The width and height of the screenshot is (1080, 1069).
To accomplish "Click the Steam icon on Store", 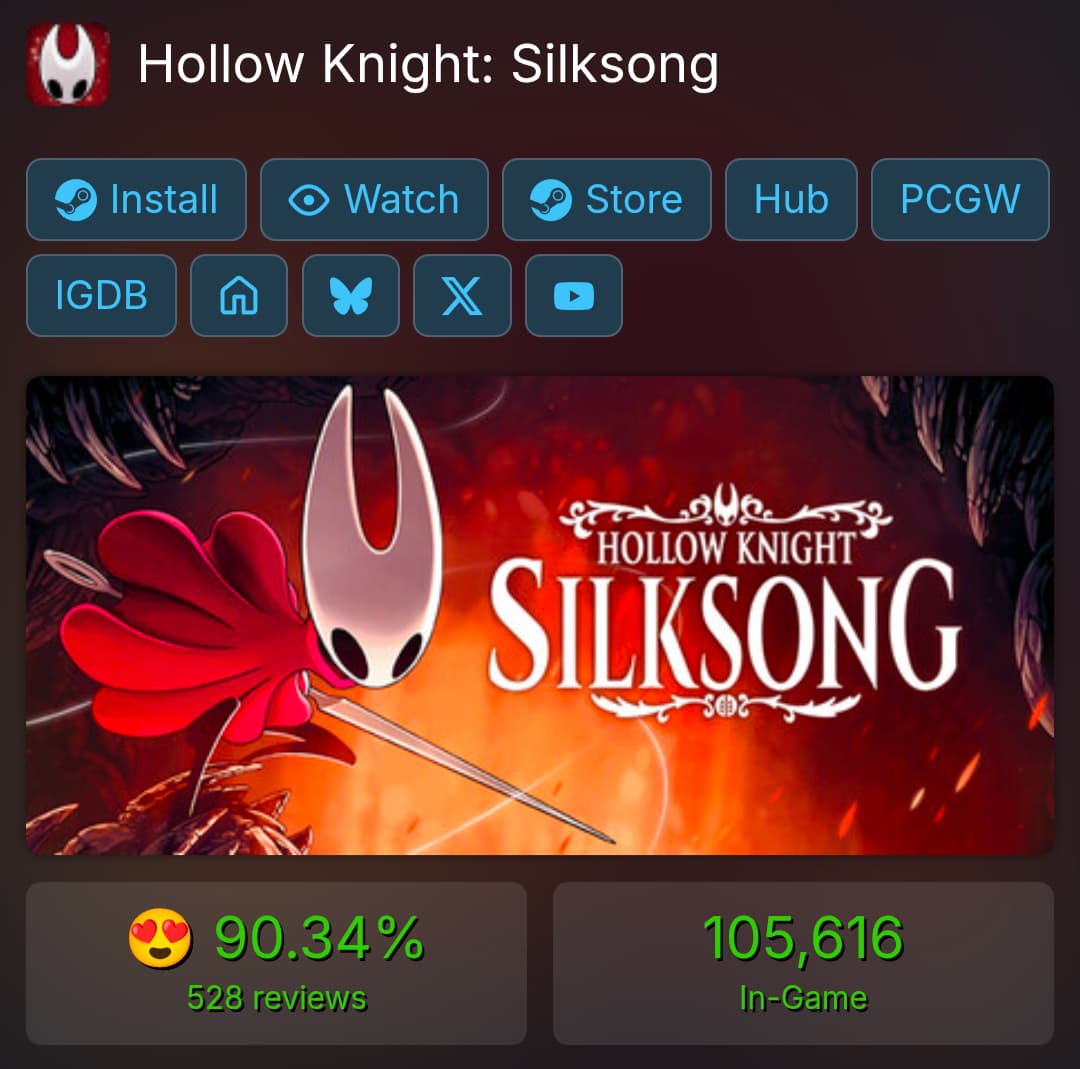I will pyautogui.click(x=550, y=200).
